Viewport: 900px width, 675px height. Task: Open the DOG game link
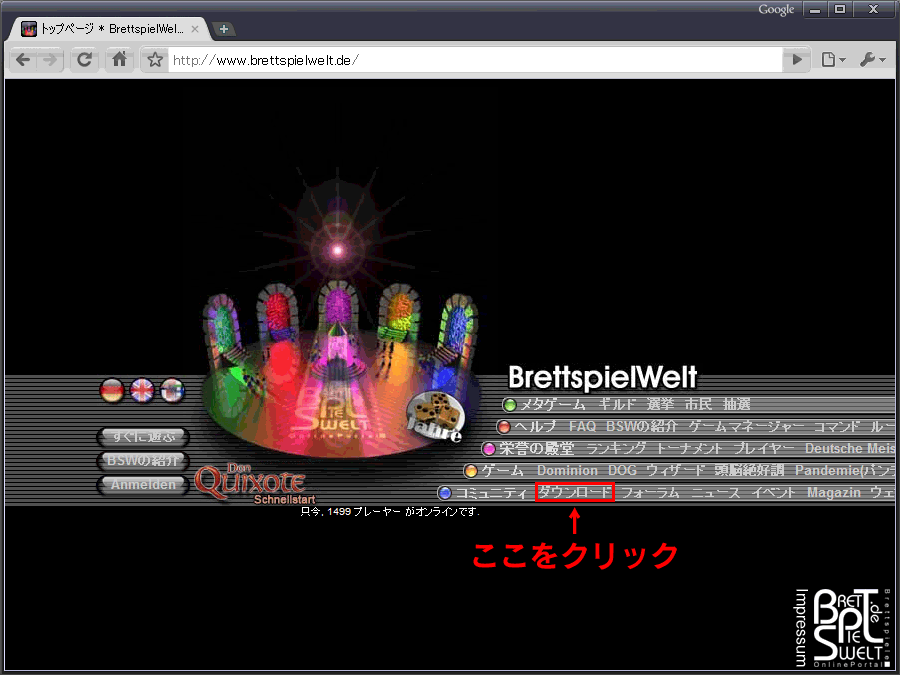(622, 471)
